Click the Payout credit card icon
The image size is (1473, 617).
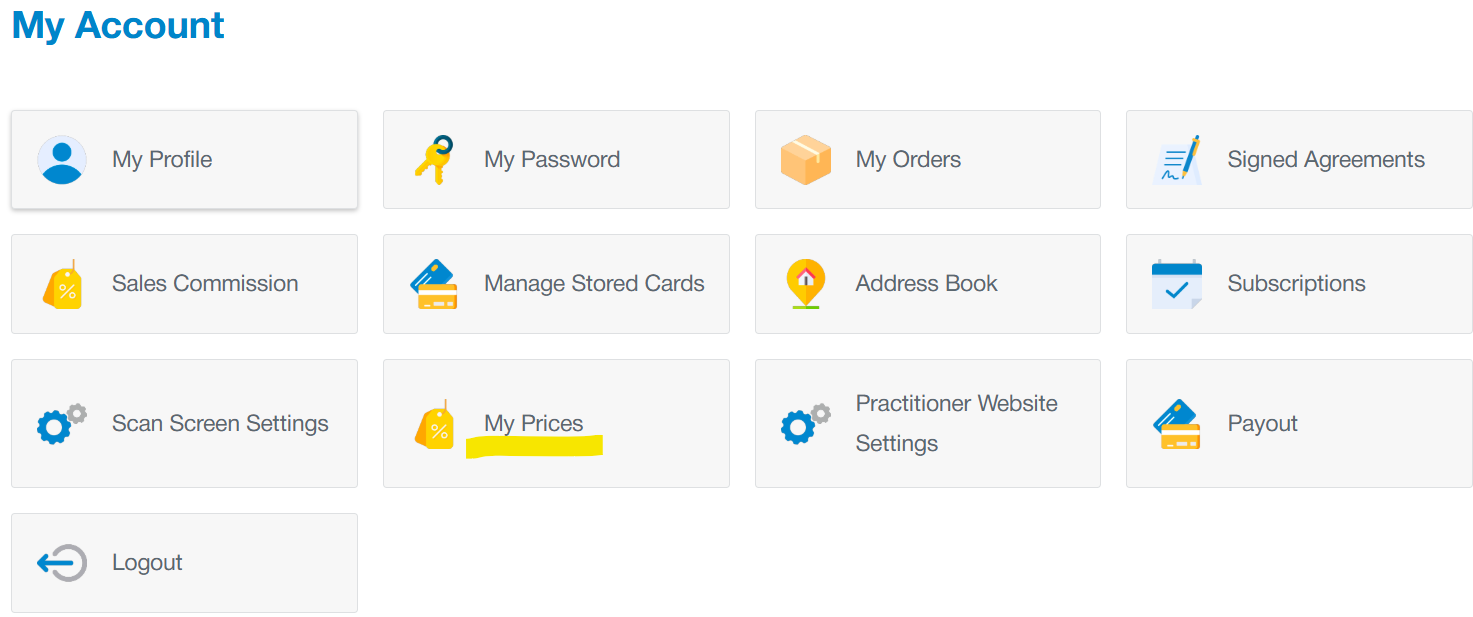tap(1177, 424)
